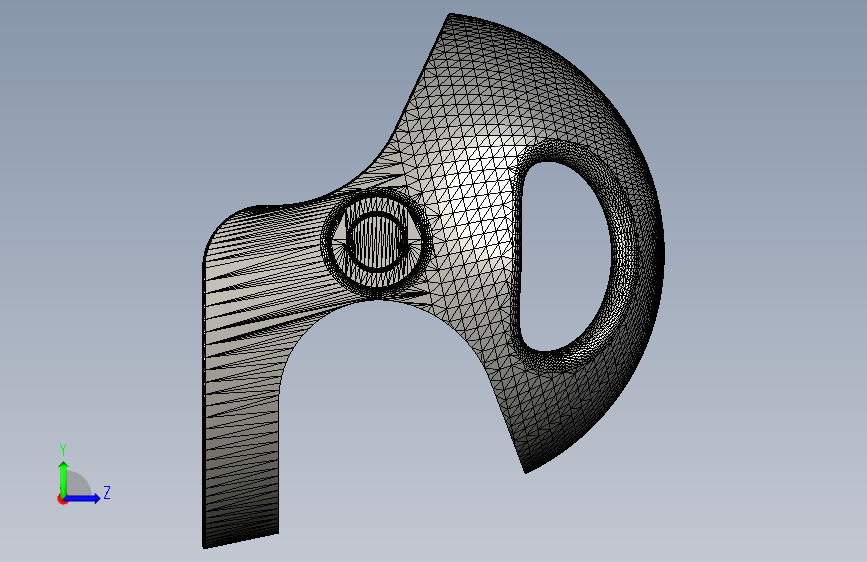Click the Y label on the axis triad
The width and height of the screenshot is (867, 562).
tap(63, 450)
